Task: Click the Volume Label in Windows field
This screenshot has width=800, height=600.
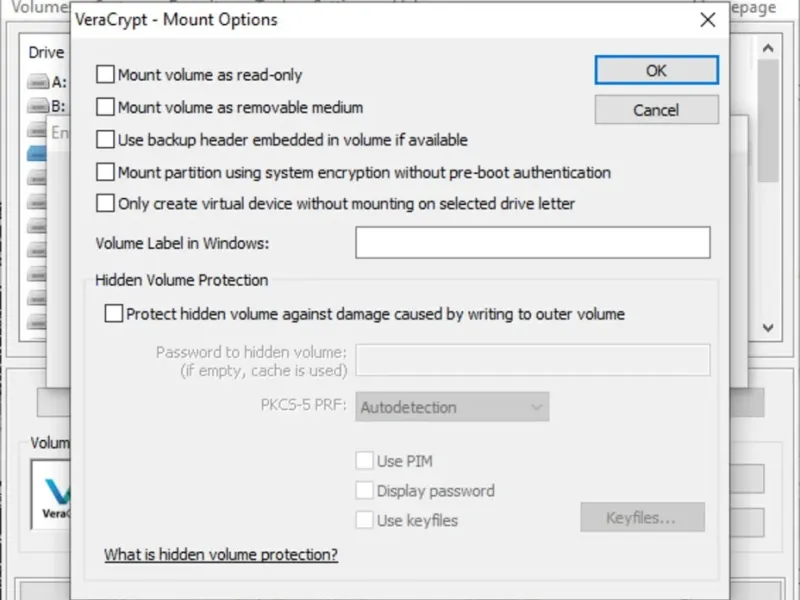Action: click(x=532, y=243)
